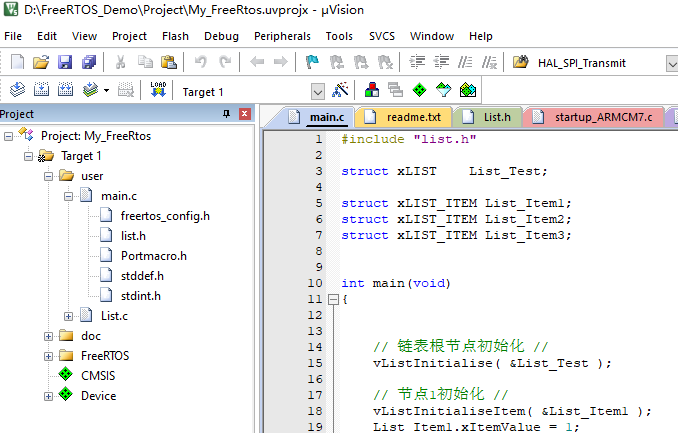The width and height of the screenshot is (678, 433).
Task: Switch to the startup_ARMCM7.c tab
Action: (x=593, y=117)
